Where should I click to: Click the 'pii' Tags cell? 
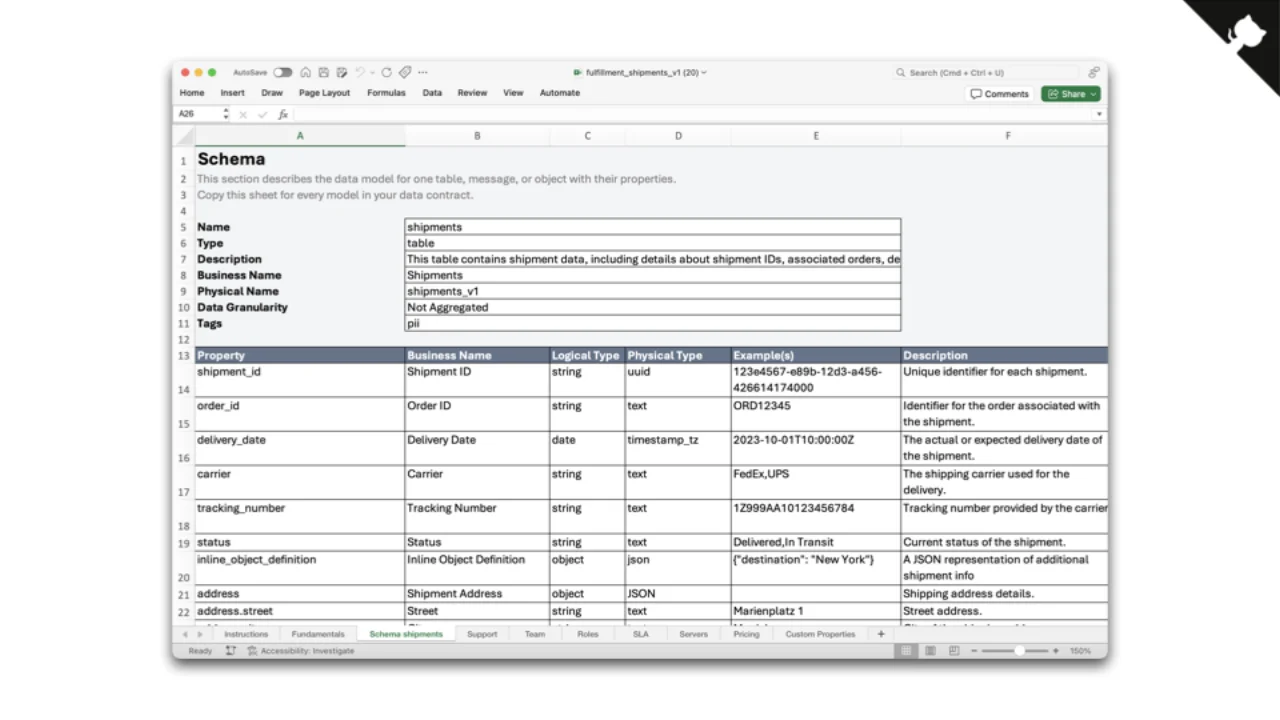[x=653, y=323]
